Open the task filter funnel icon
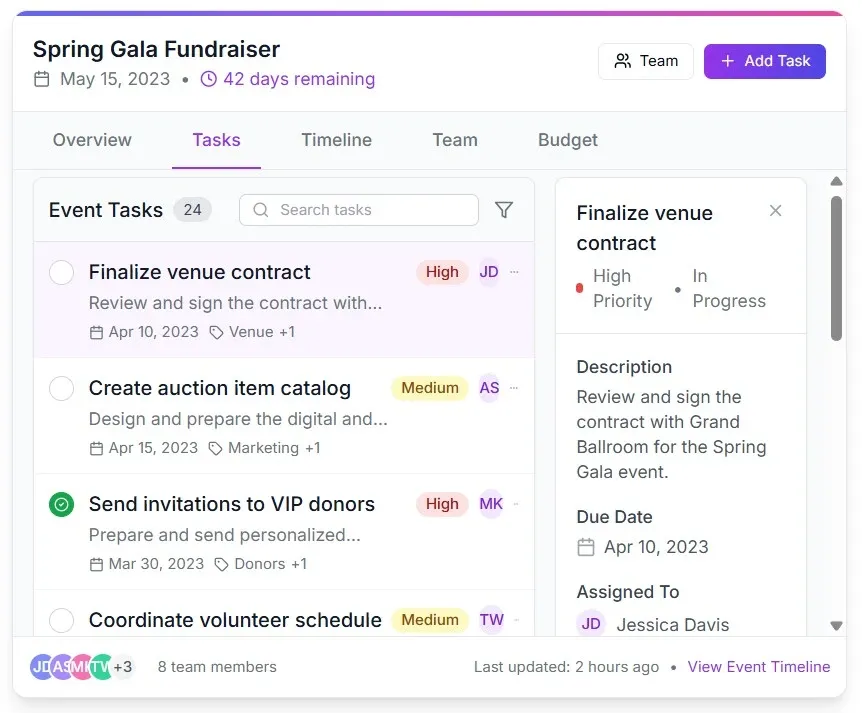The width and height of the screenshot is (862, 713). point(504,210)
